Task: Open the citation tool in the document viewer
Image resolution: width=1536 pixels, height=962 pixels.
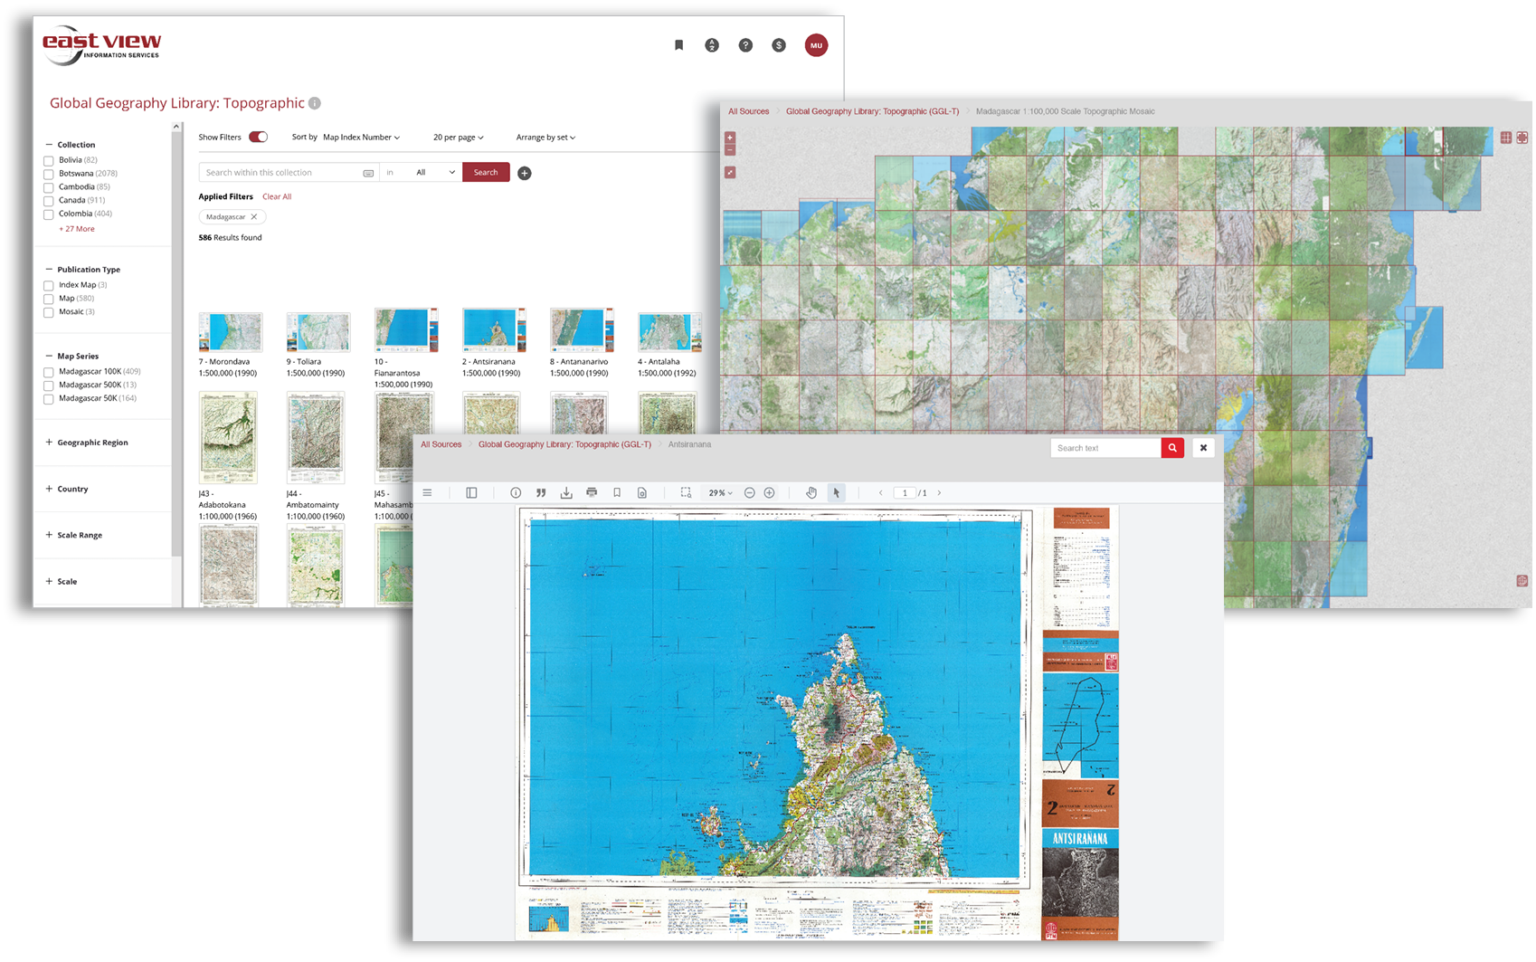Action: 541,492
